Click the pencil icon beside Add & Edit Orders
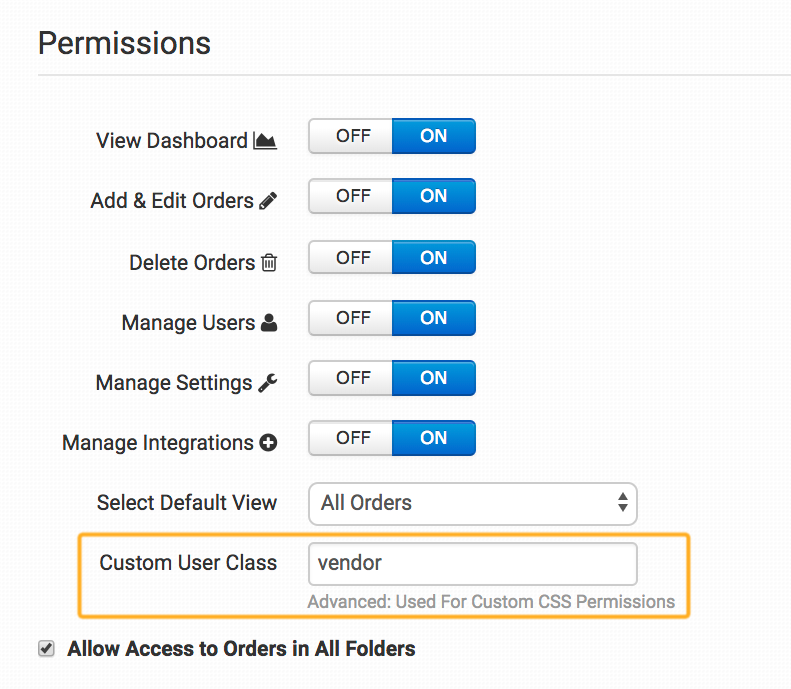 click(x=268, y=201)
